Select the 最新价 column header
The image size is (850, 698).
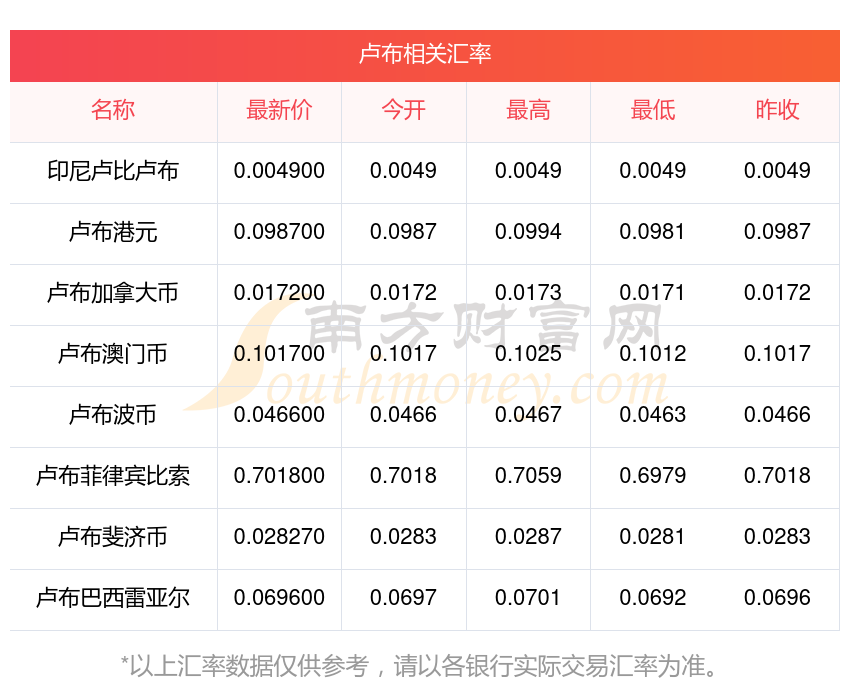tap(279, 110)
